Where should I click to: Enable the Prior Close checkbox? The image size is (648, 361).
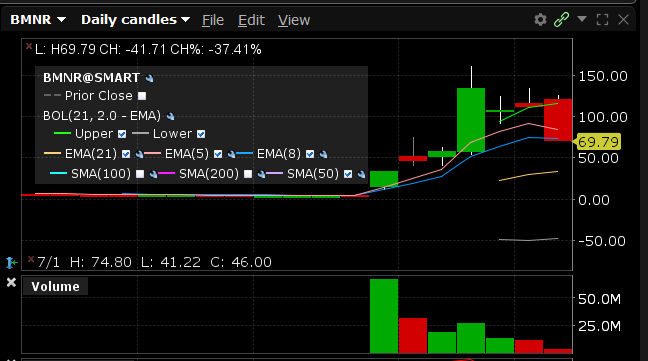pos(142,96)
